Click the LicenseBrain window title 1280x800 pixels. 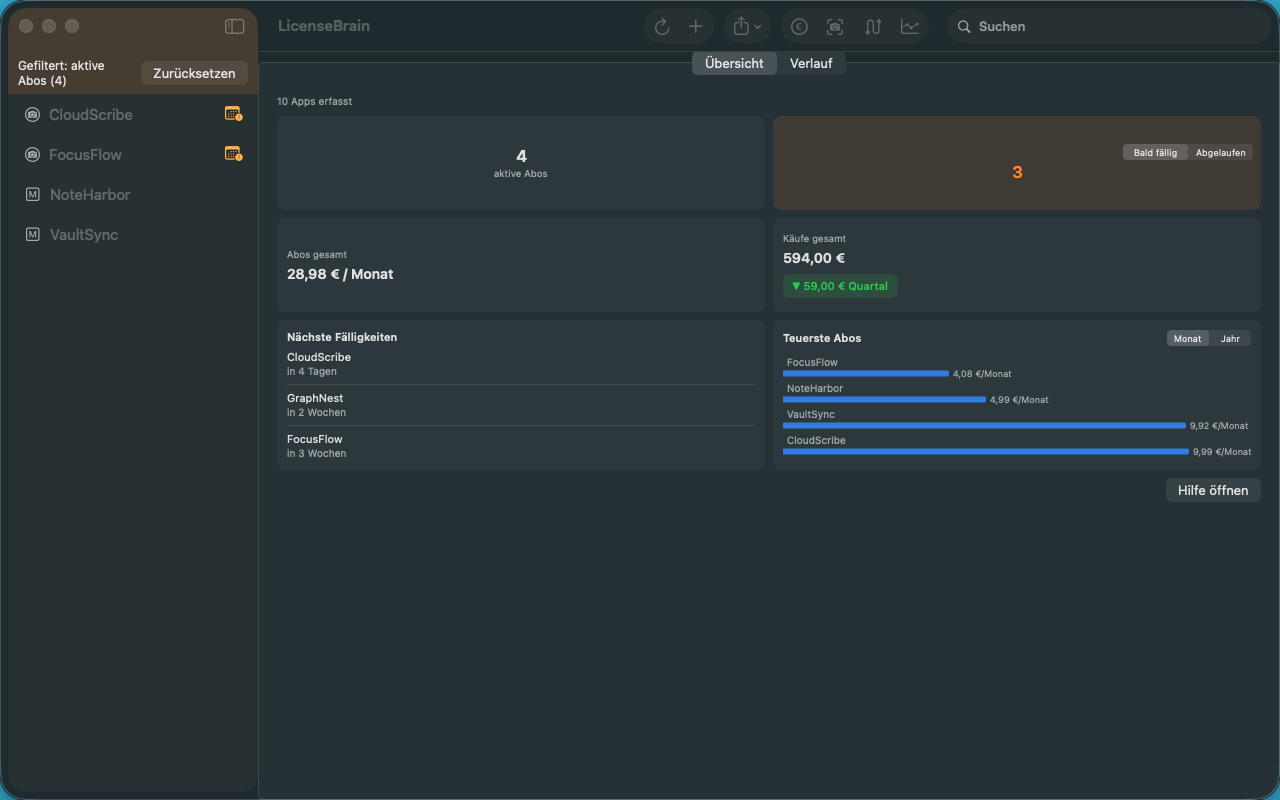pos(324,26)
